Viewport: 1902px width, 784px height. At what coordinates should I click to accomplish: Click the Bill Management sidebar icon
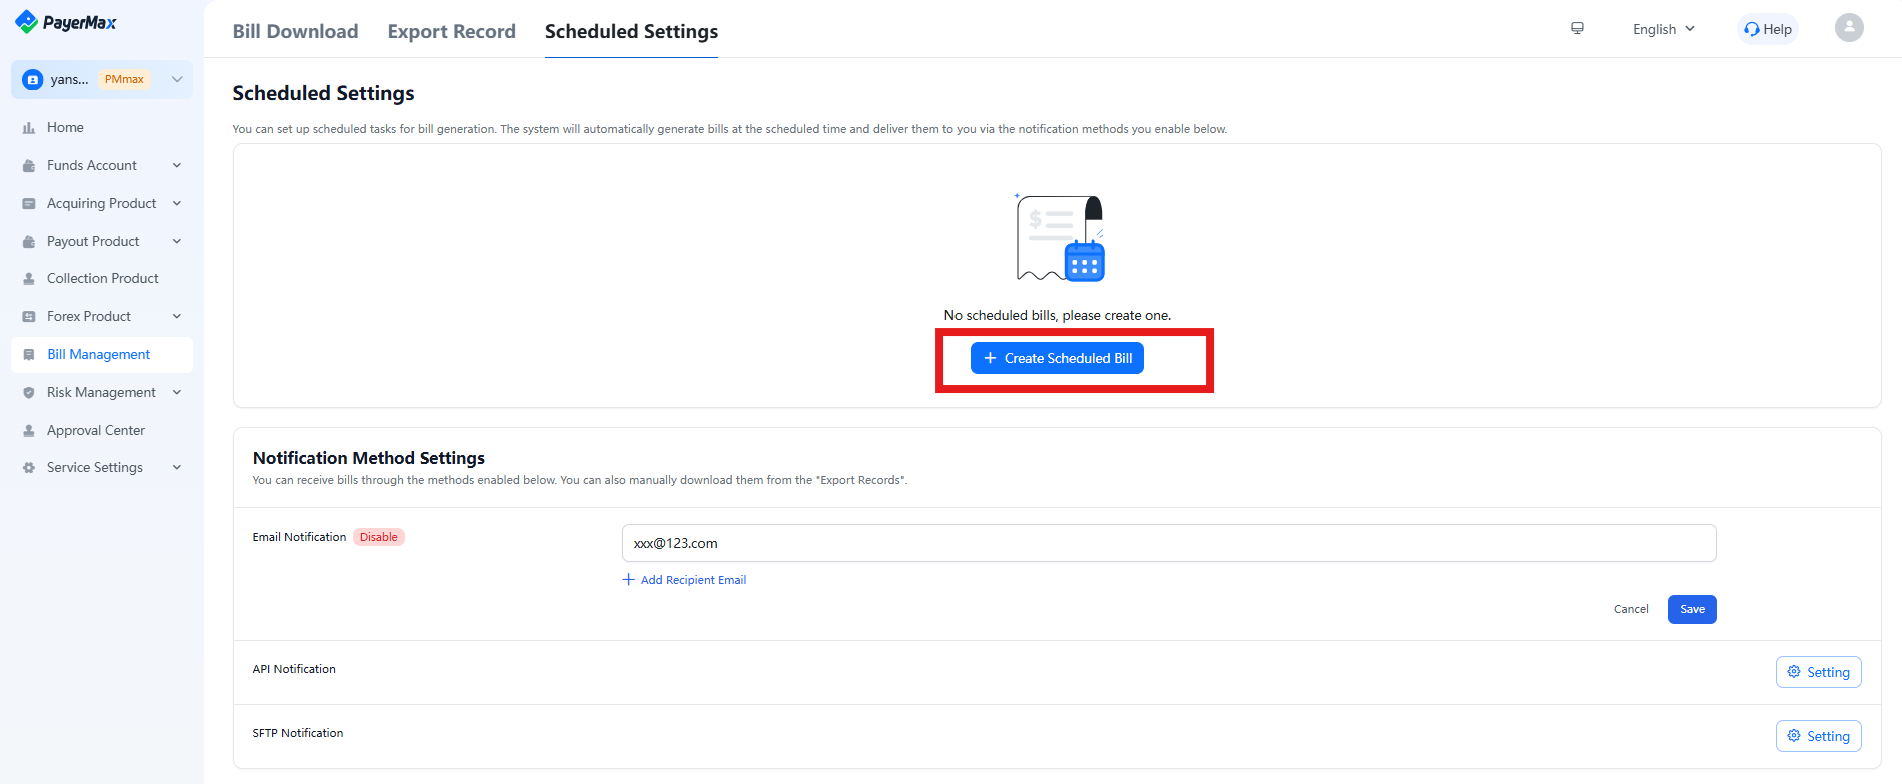coord(29,355)
